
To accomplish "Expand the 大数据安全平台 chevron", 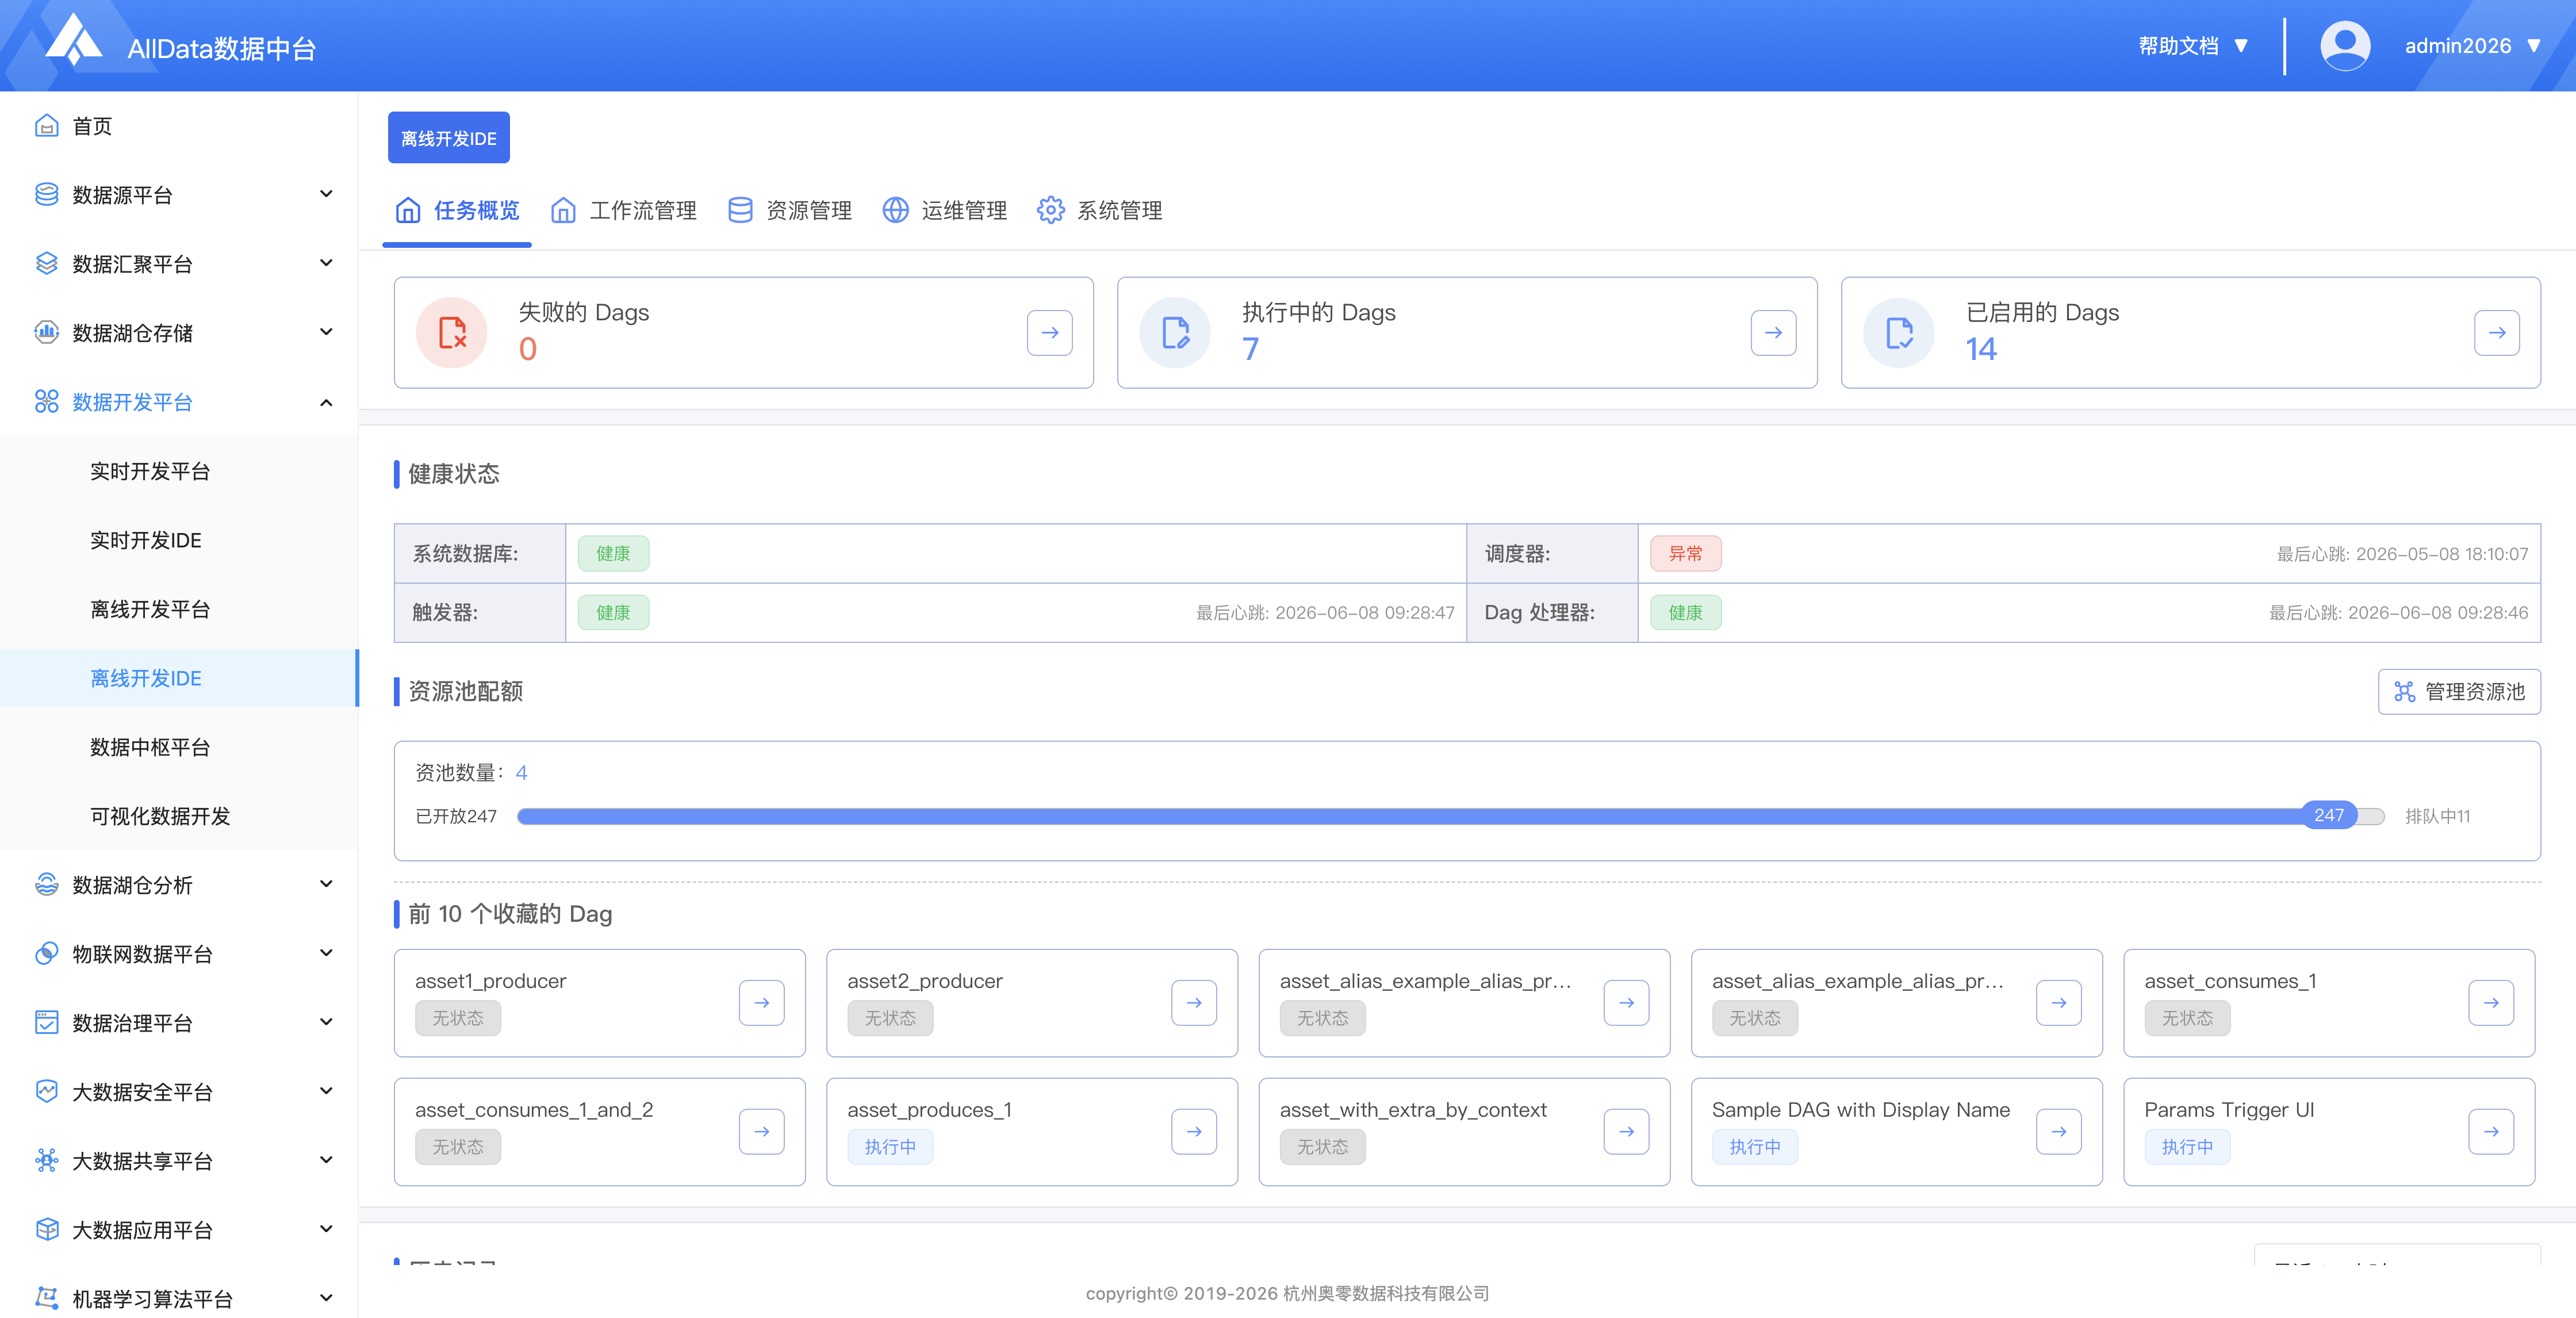I will [326, 1091].
